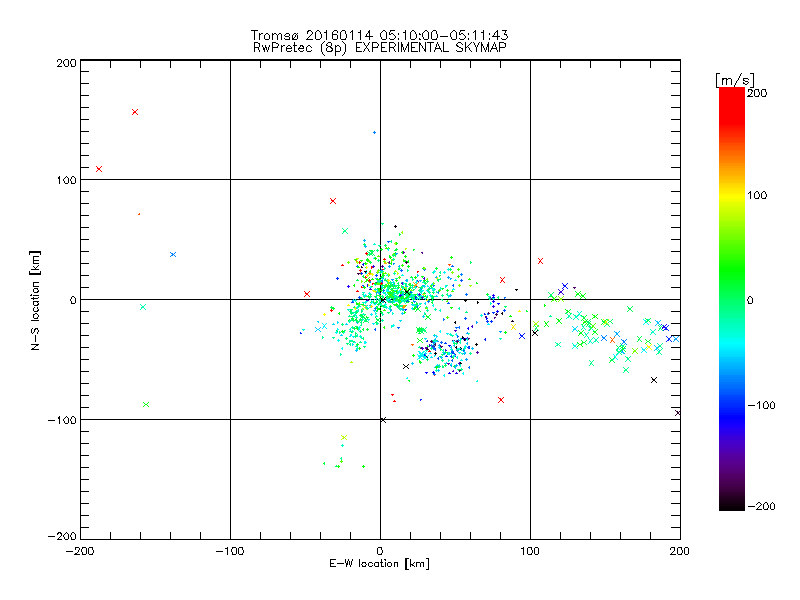Click the N-S axis tick label '-100'
The height and width of the screenshot is (600, 800).
tap(62, 420)
